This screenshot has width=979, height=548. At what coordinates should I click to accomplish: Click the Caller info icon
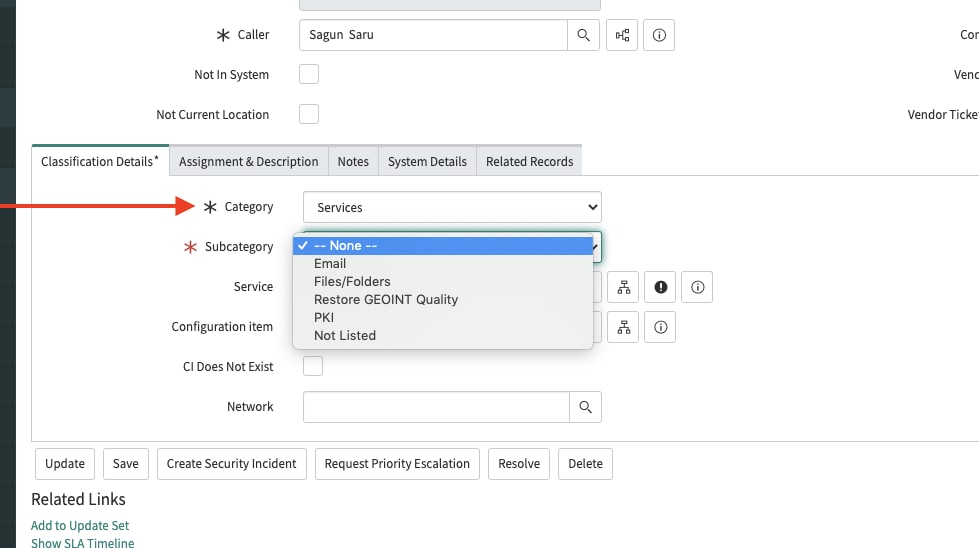coord(659,35)
